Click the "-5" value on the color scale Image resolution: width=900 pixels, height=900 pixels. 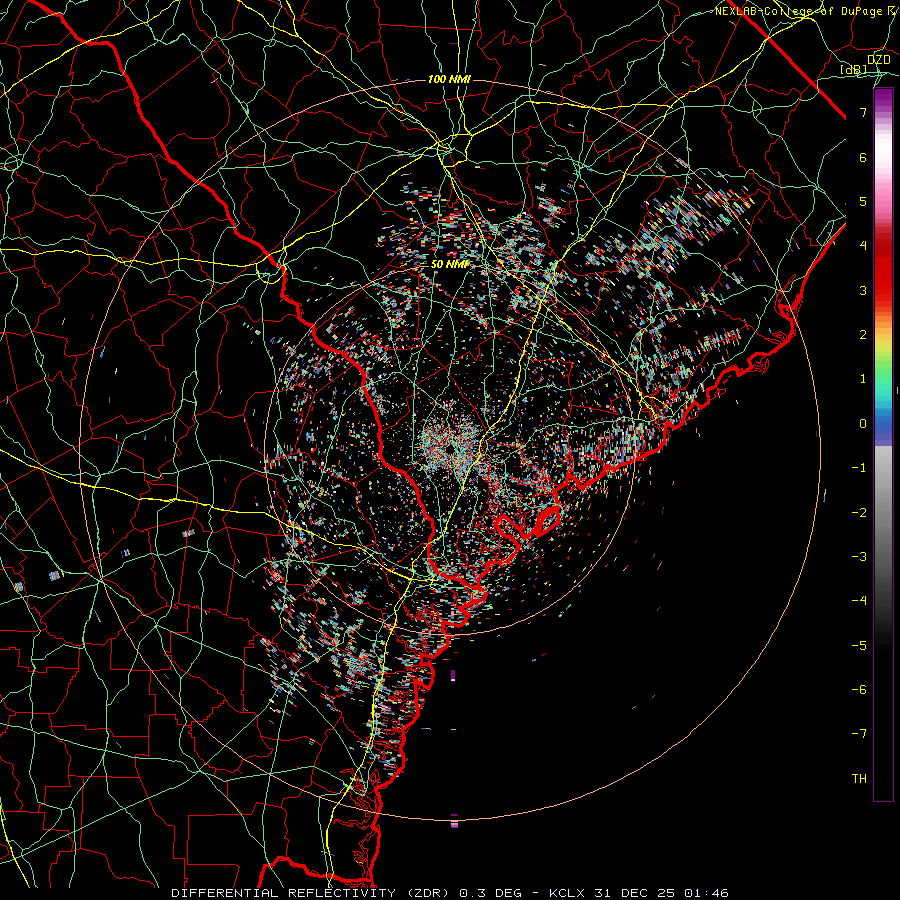pyautogui.click(x=859, y=646)
